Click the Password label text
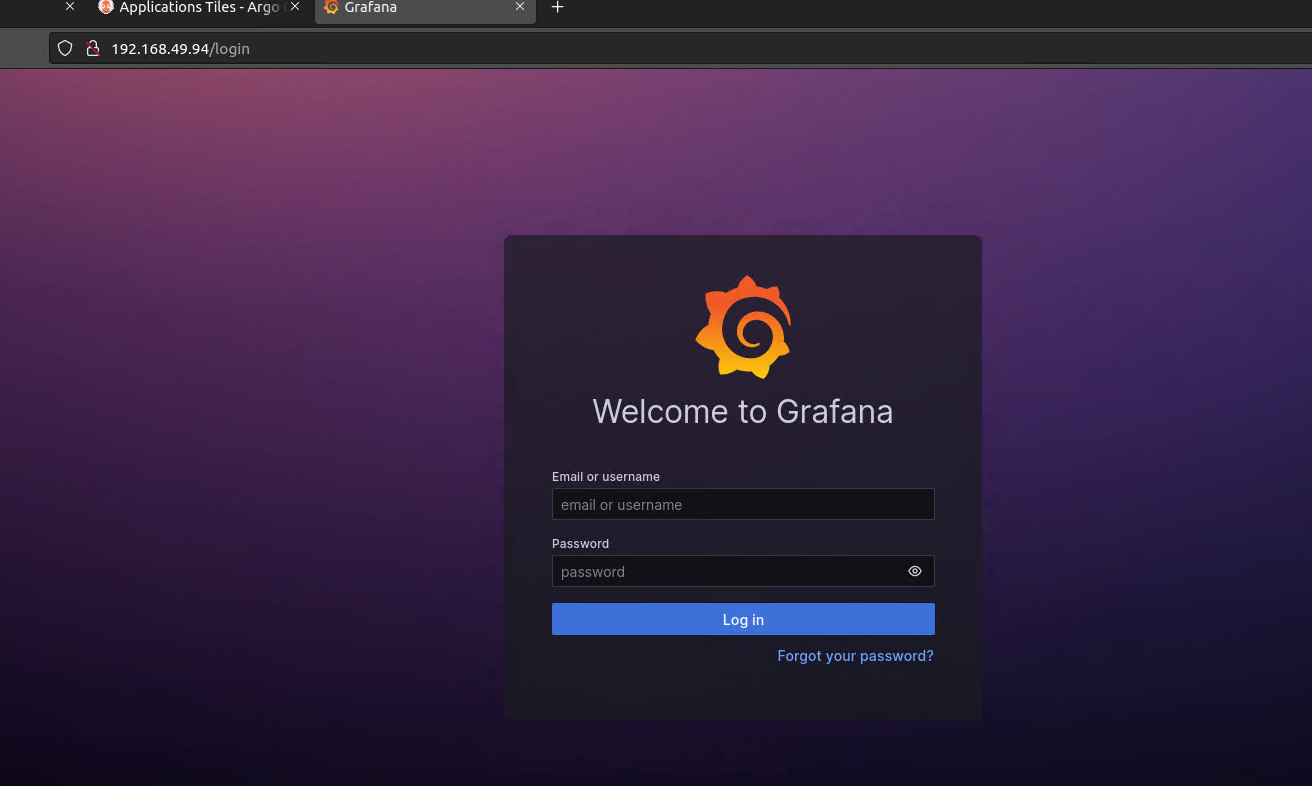Screen dimensions: 1312x786 pos(580,544)
